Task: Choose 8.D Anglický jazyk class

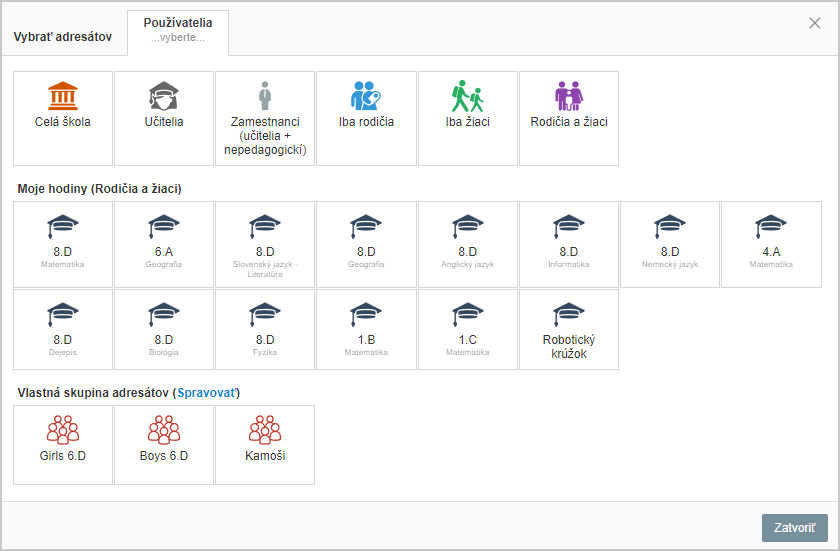Action: click(468, 244)
